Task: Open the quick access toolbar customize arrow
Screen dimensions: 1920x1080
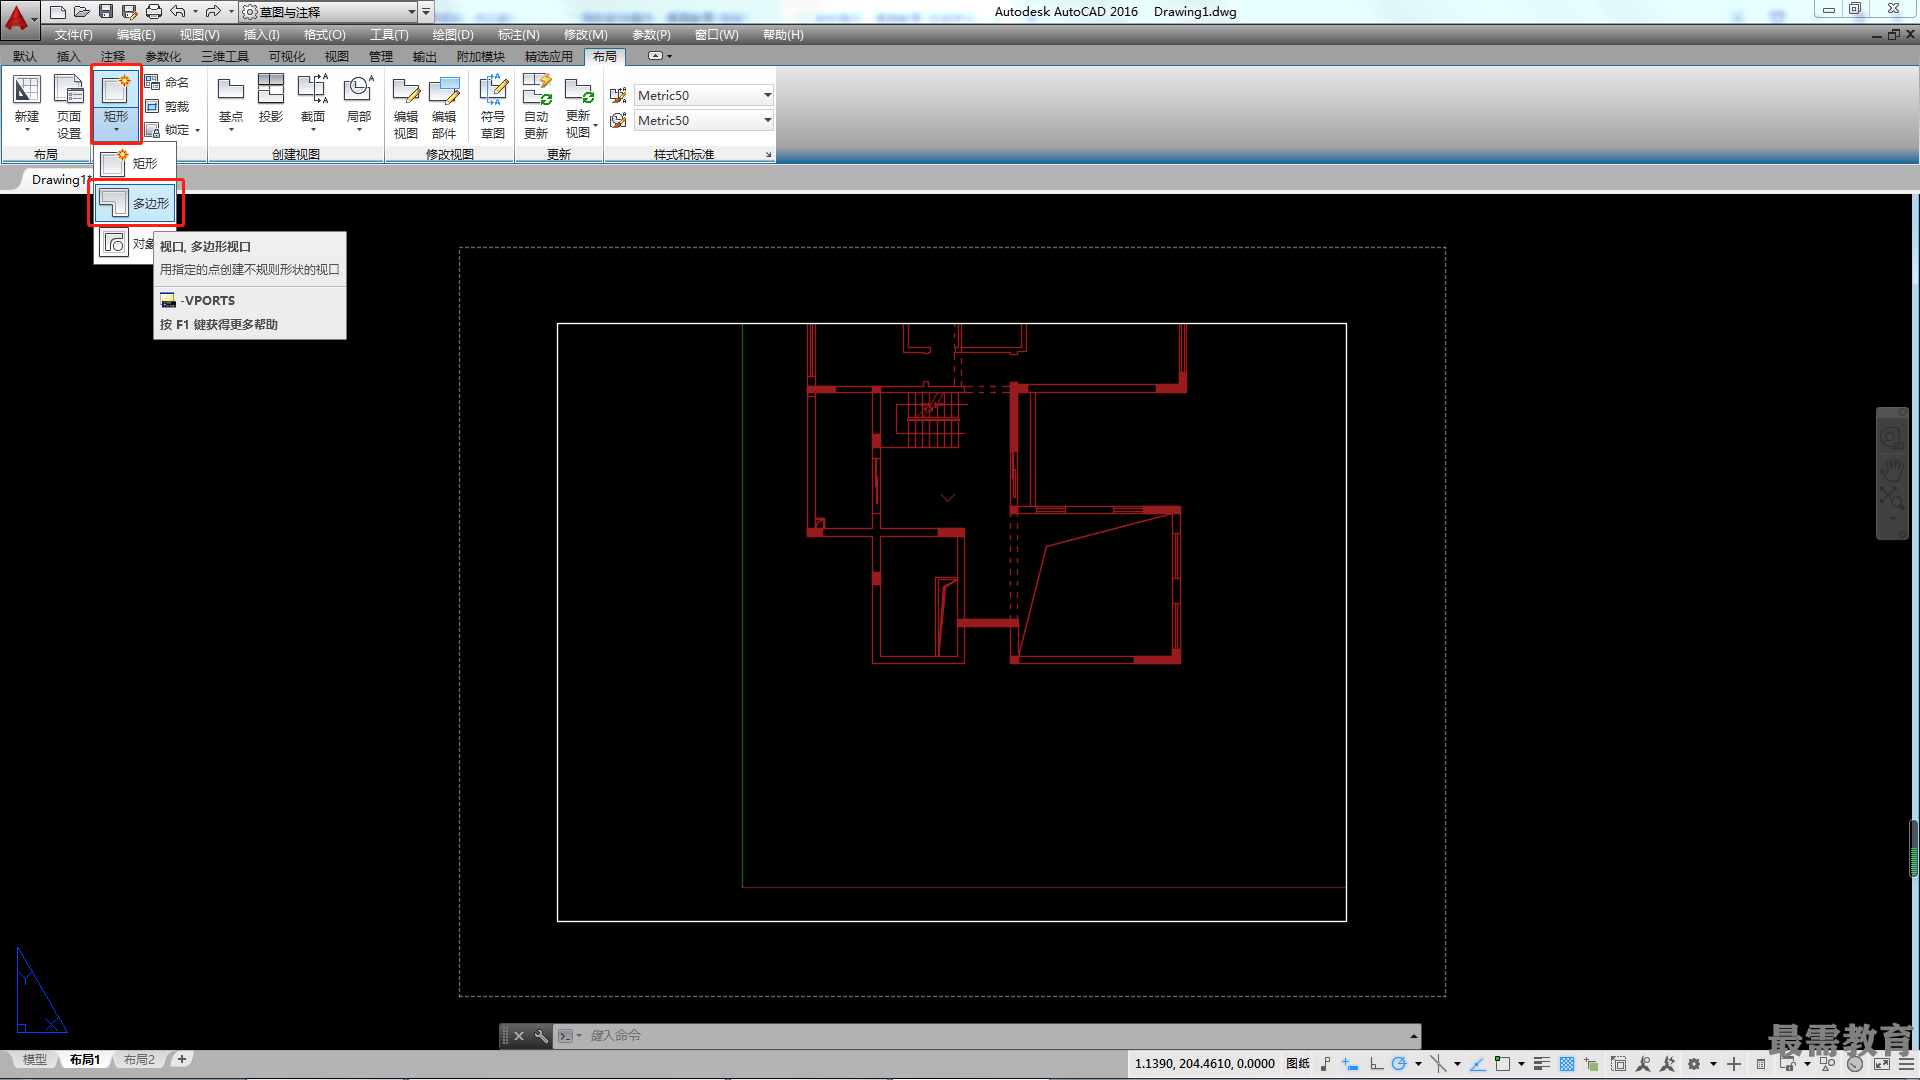Action: click(x=426, y=12)
